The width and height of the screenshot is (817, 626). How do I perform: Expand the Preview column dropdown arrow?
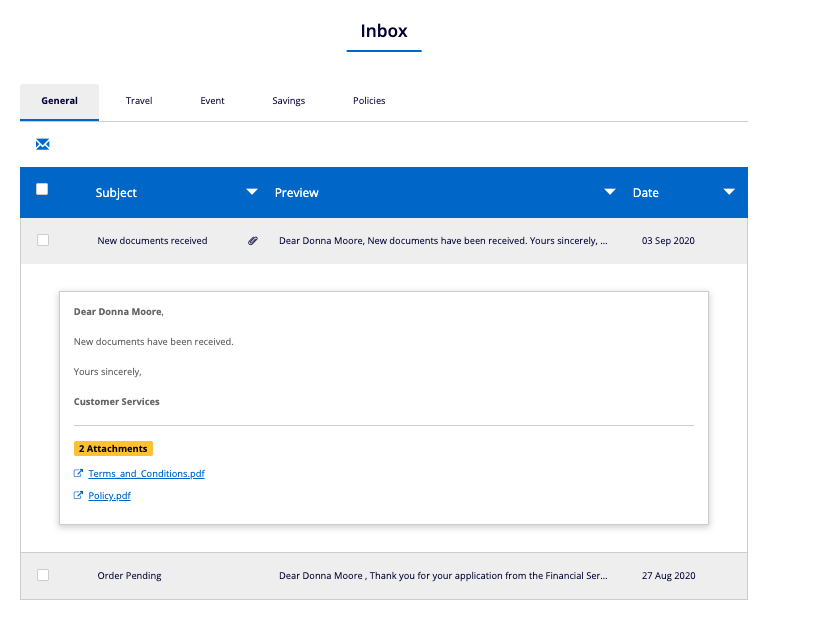[x=610, y=192]
